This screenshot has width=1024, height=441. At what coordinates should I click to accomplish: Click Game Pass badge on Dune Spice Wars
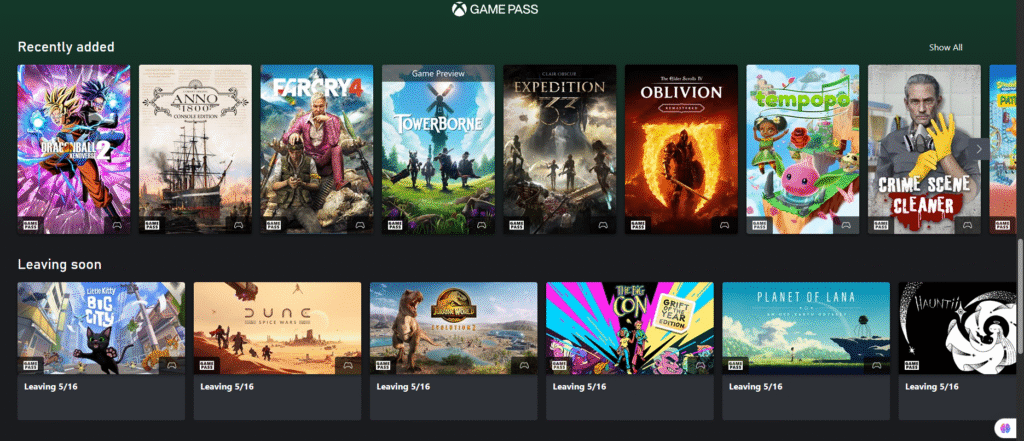pyautogui.click(x=206, y=365)
